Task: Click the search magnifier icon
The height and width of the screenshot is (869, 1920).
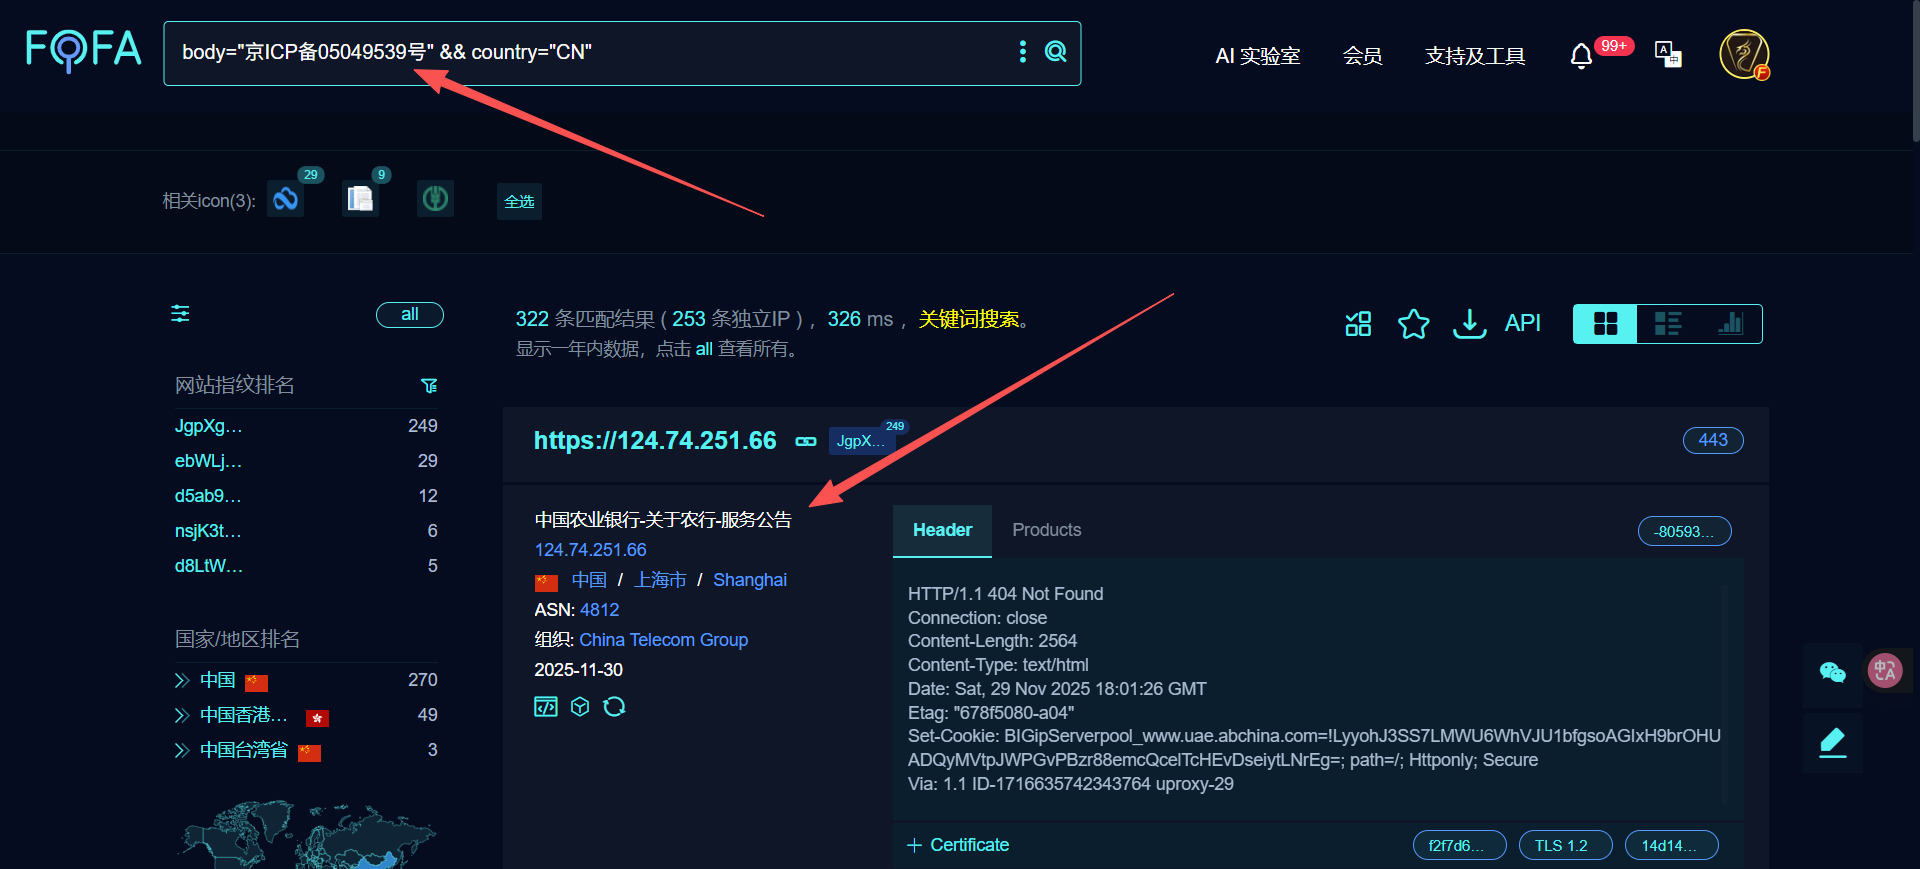Action: 1055,52
